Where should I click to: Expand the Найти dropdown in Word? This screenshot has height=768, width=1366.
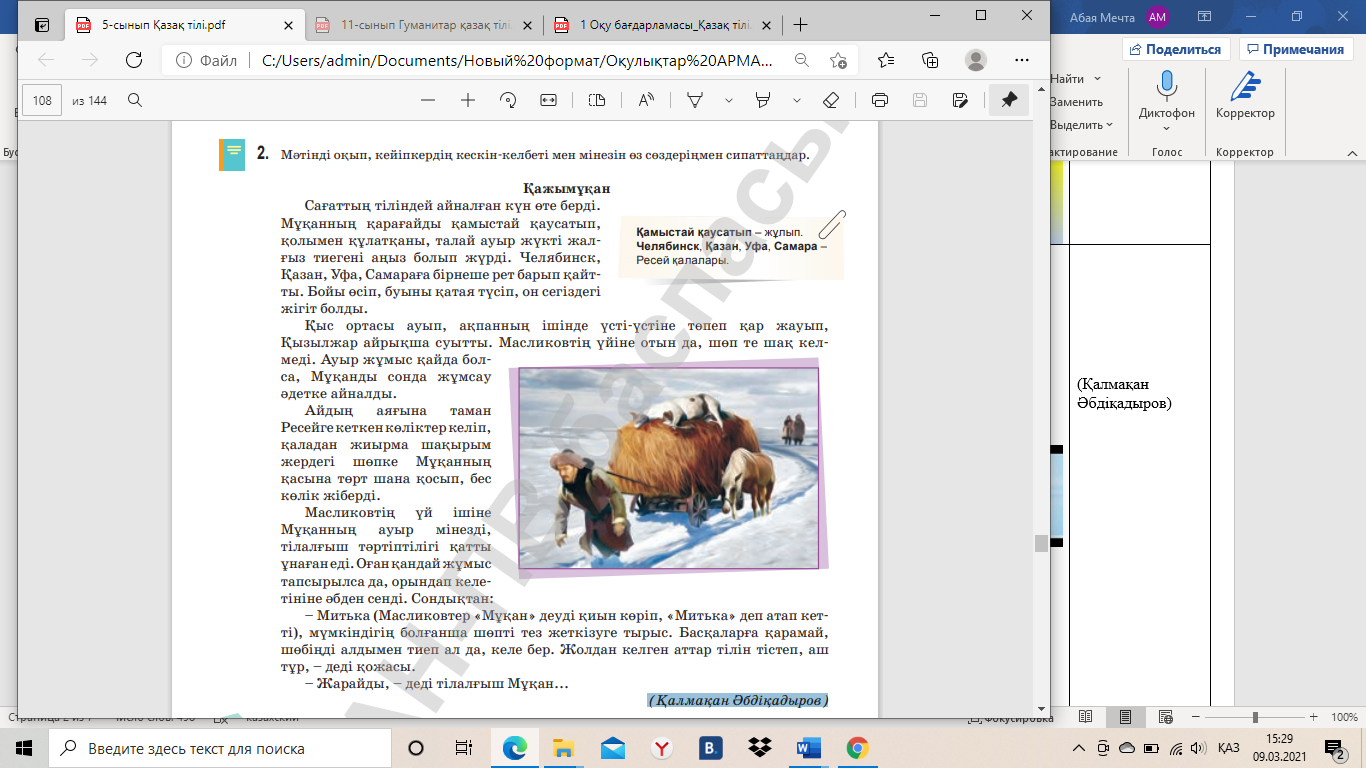[x=1097, y=78]
